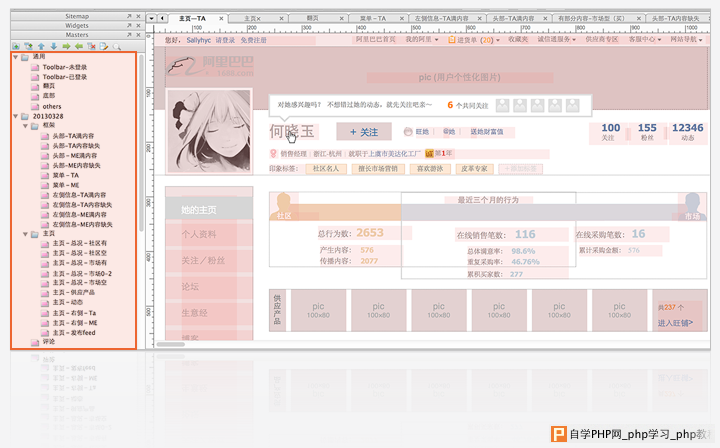
Task: Click the 免费注册 link
Action: pos(253,40)
